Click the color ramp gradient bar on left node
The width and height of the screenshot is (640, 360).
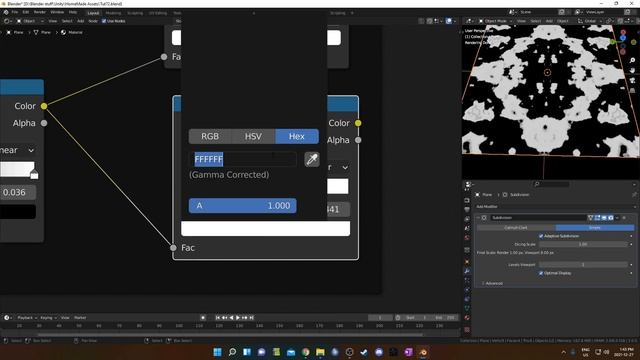18,169
